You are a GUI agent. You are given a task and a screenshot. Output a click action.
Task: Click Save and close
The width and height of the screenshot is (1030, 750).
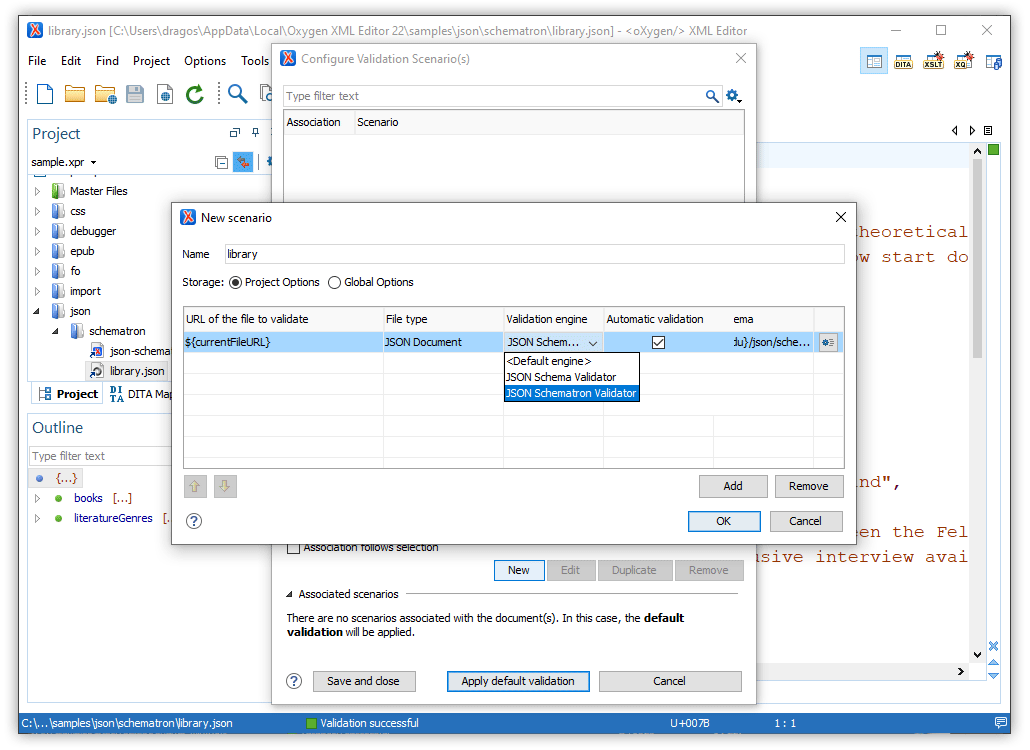364,681
